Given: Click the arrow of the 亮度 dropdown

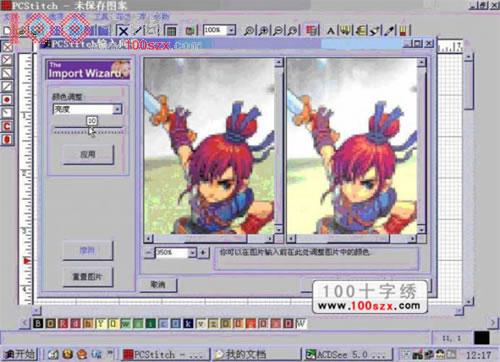Looking at the screenshot, I should [x=117, y=109].
